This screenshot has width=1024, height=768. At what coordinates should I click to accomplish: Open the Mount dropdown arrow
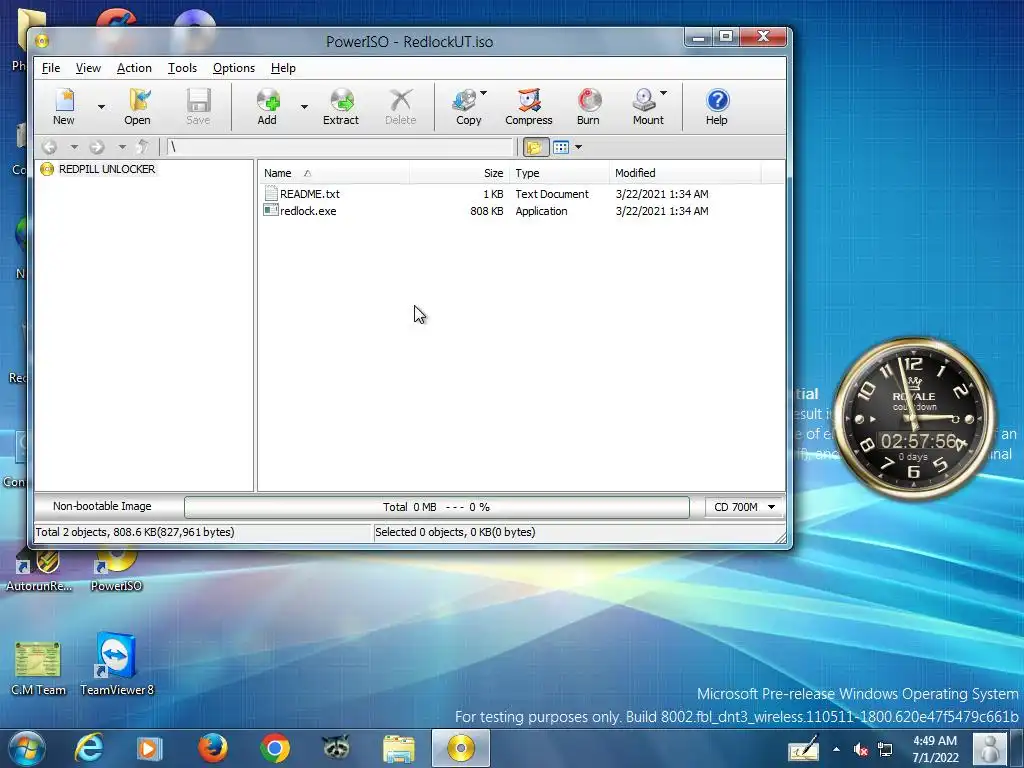click(x=664, y=93)
